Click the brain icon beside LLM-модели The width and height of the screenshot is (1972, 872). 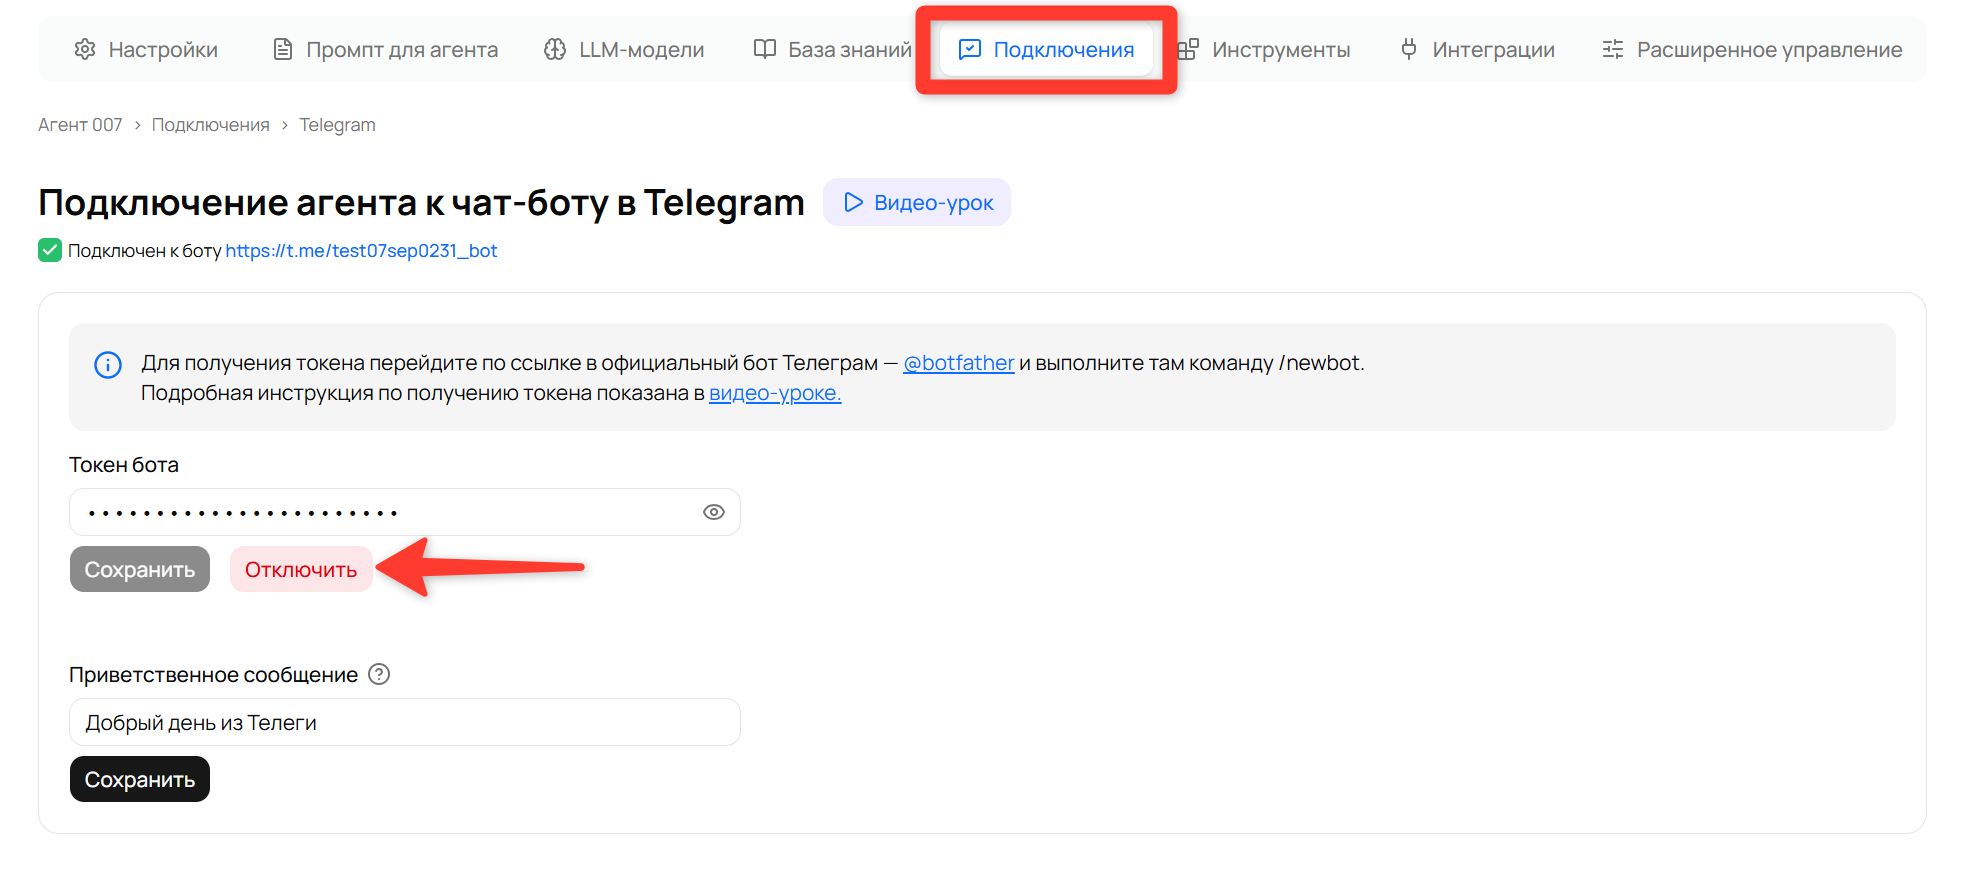[555, 49]
